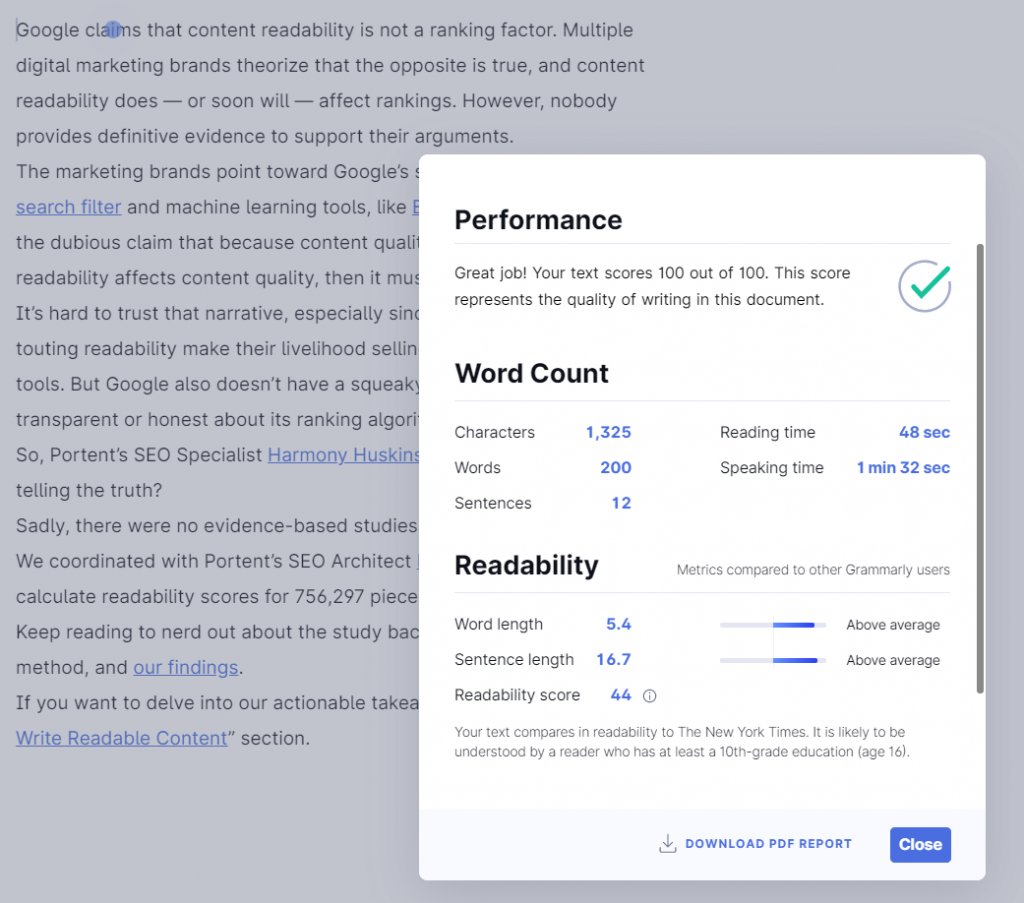Open the Harmony Huskinson link
This screenshot has width=1024, height=903.
[344, 454]
